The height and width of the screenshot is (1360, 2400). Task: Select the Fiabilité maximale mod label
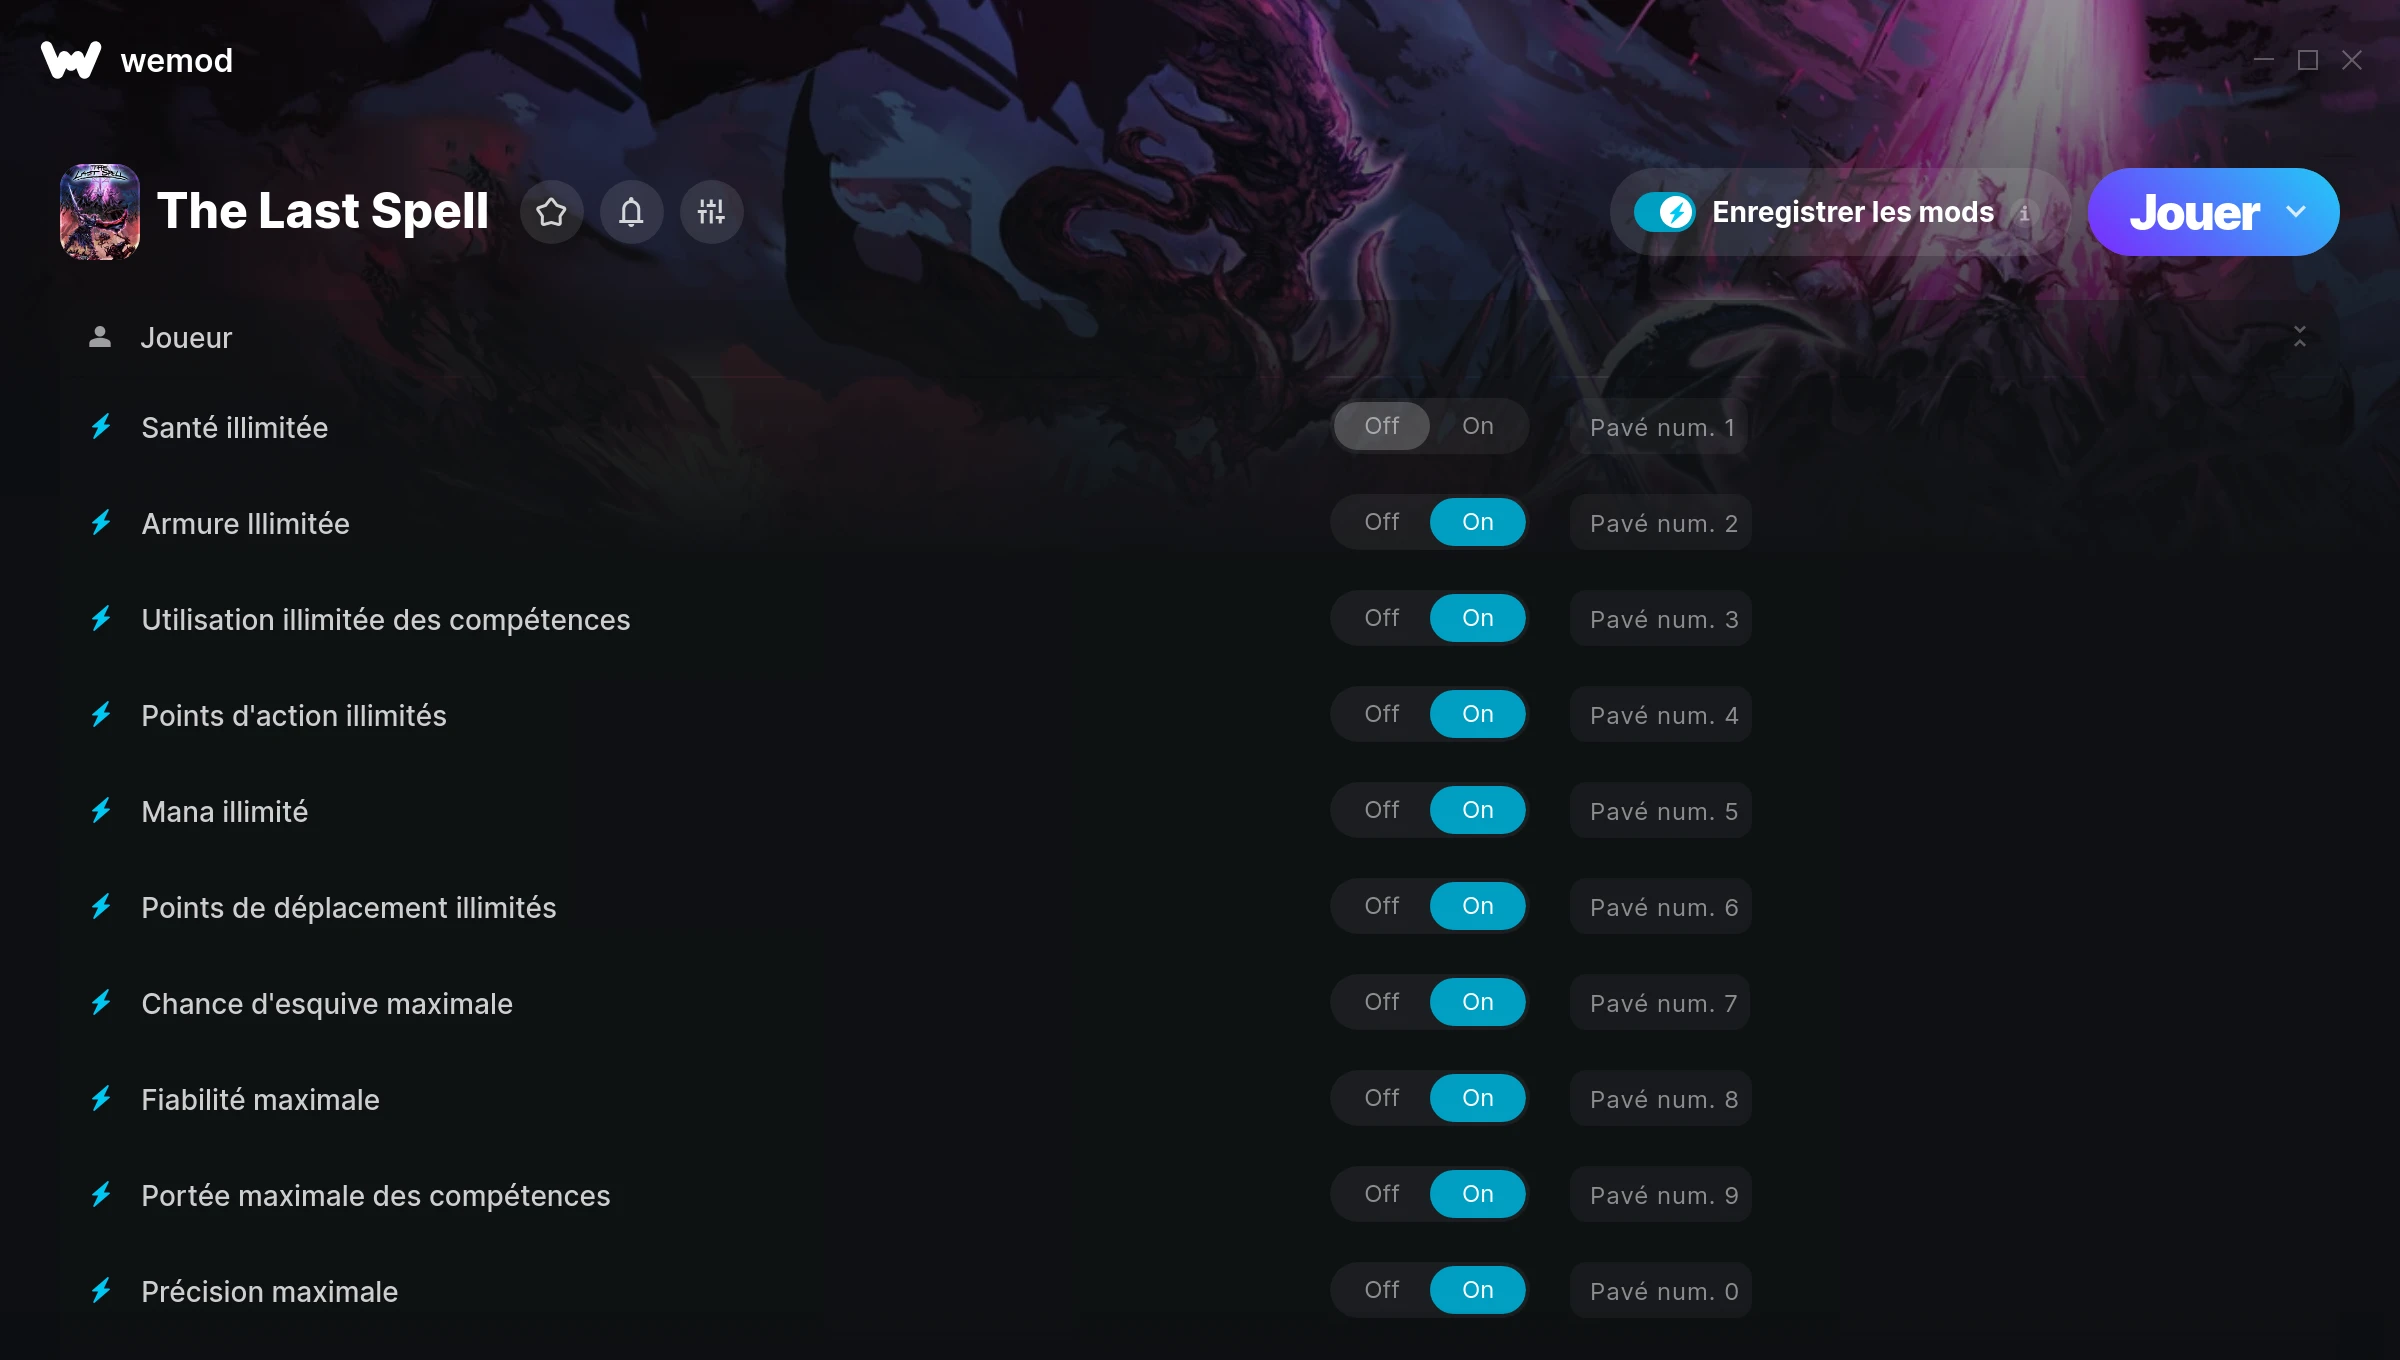click(260, 1099)
